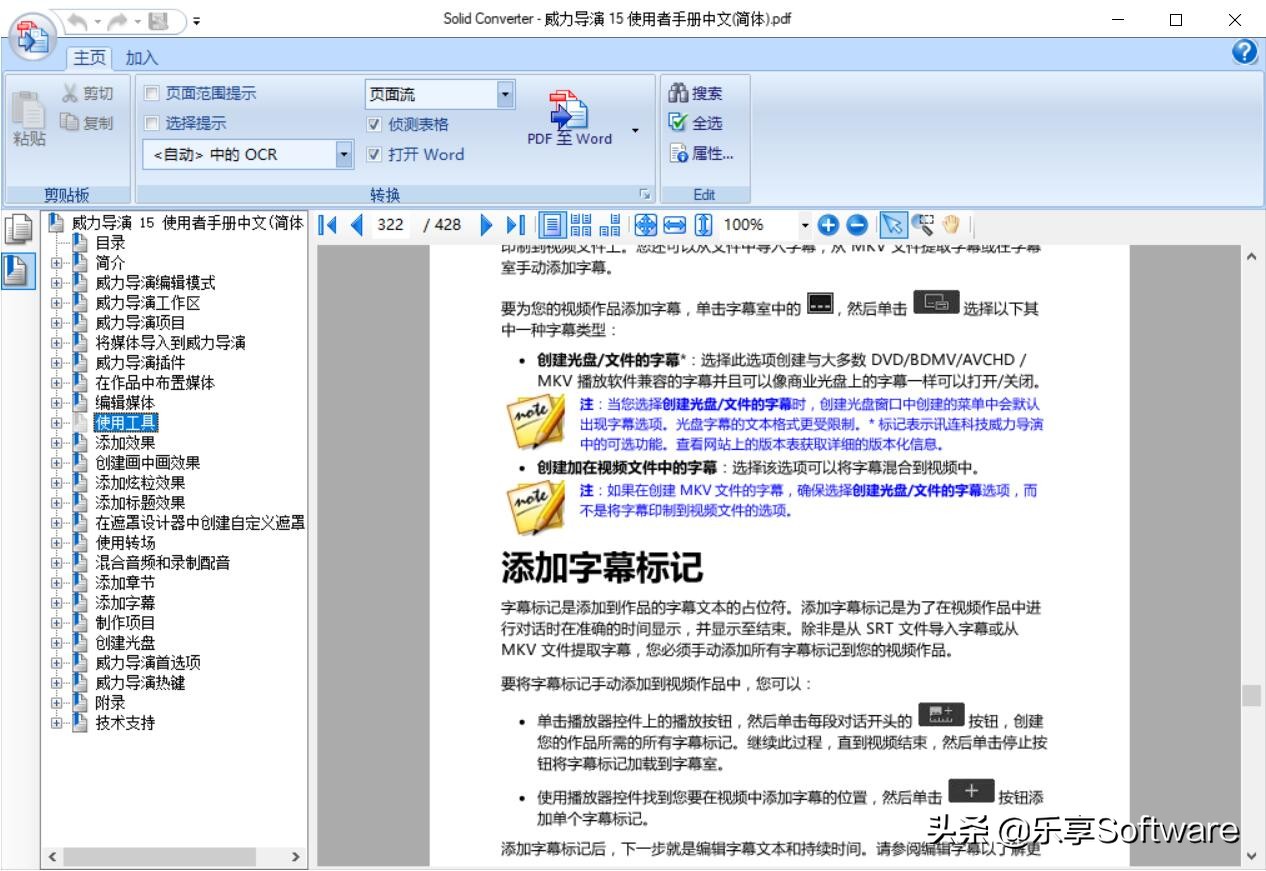The height and width of the screenshot is (871, 1266).
Task: Open the 混合音频和录制配音 bookmark
Action: pyautogui.click(x=162, y=563)
